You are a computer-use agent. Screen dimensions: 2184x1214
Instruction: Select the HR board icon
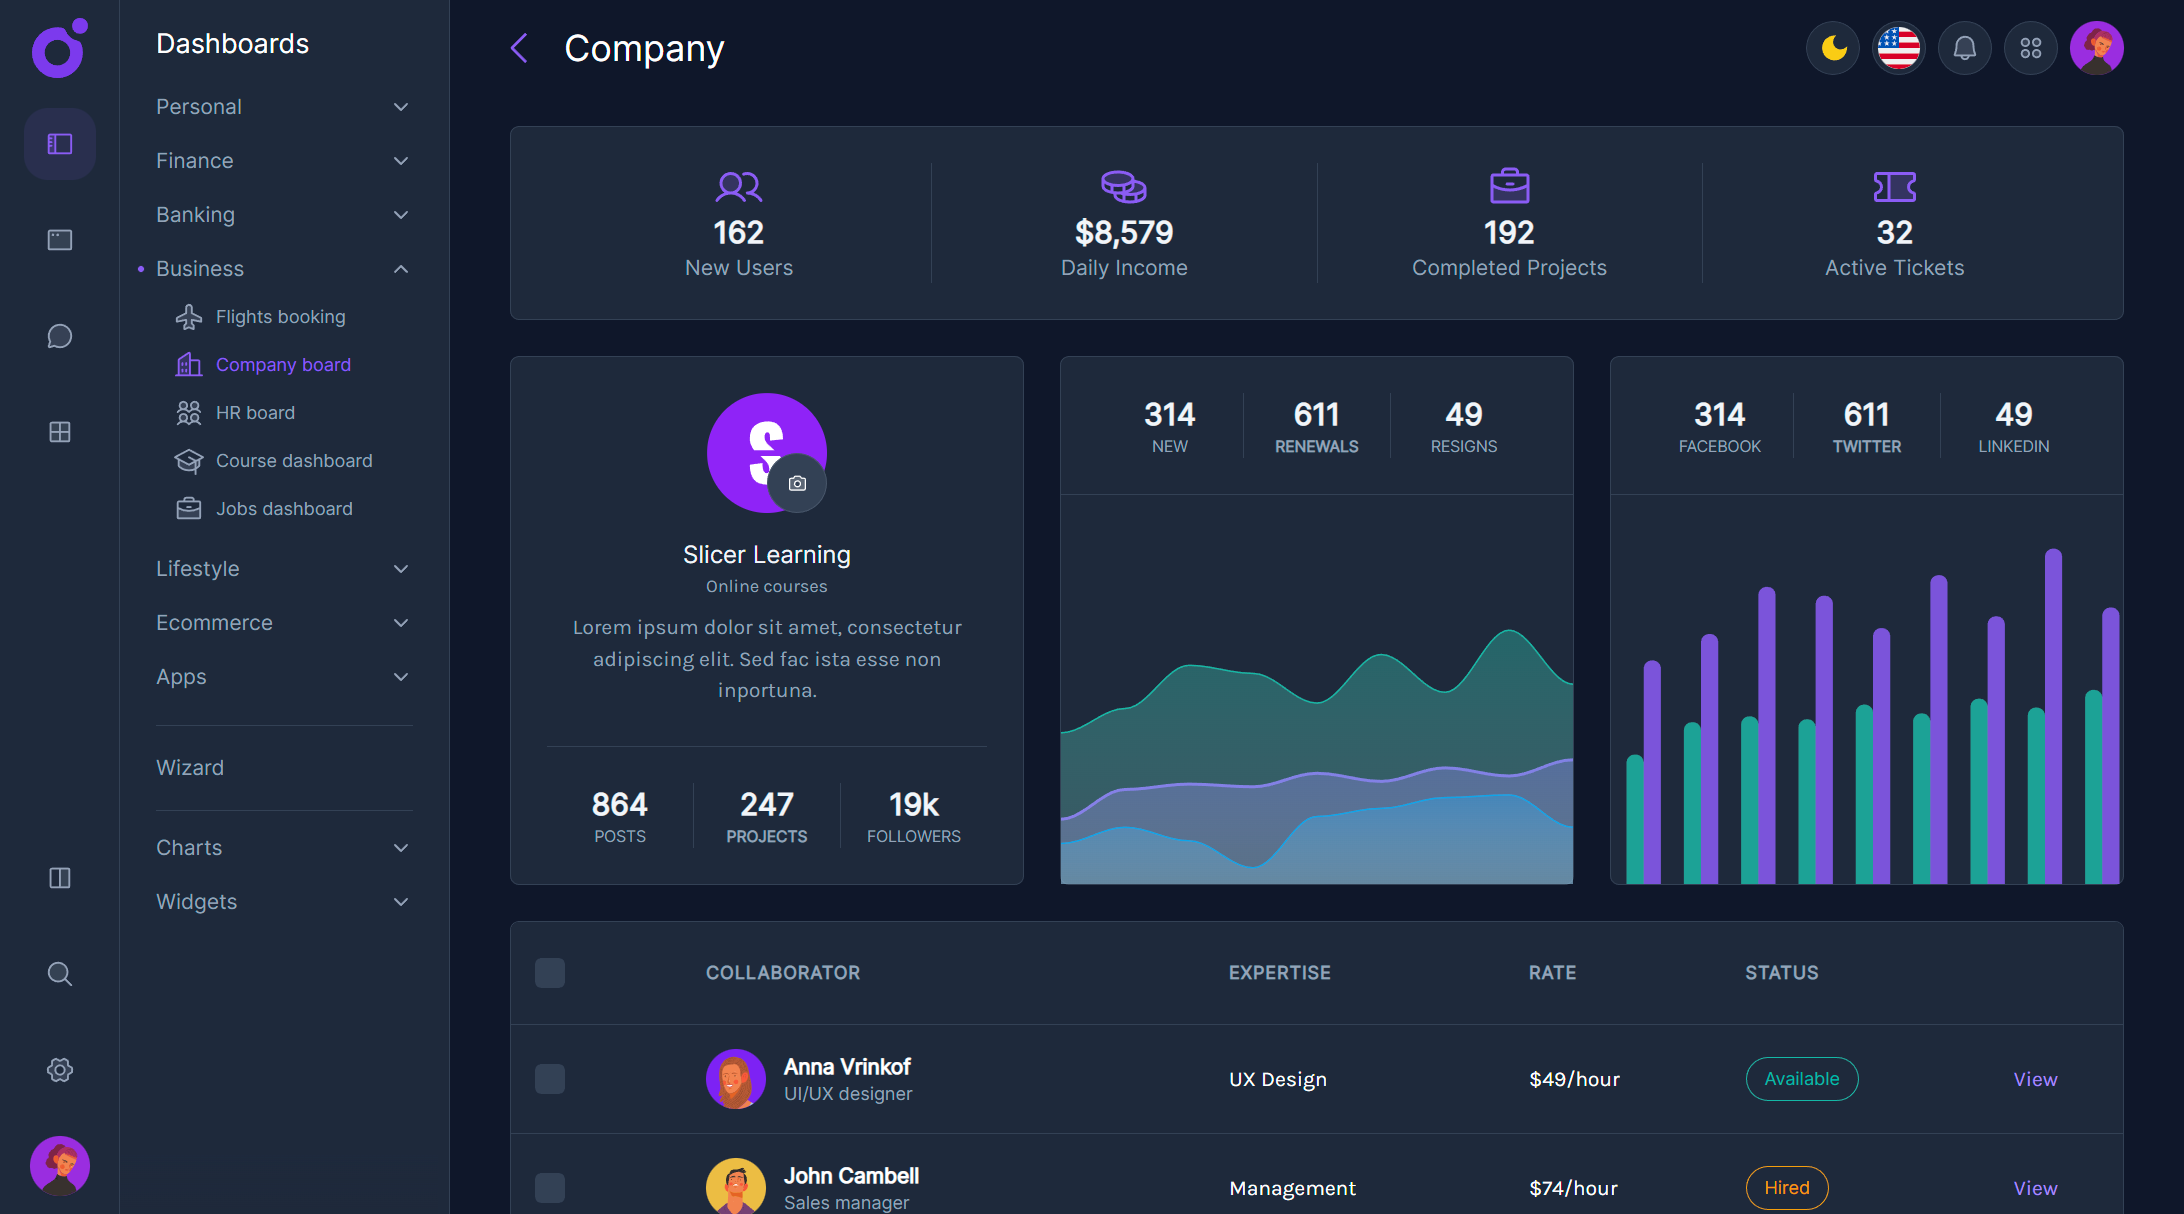tap(189, 412)
